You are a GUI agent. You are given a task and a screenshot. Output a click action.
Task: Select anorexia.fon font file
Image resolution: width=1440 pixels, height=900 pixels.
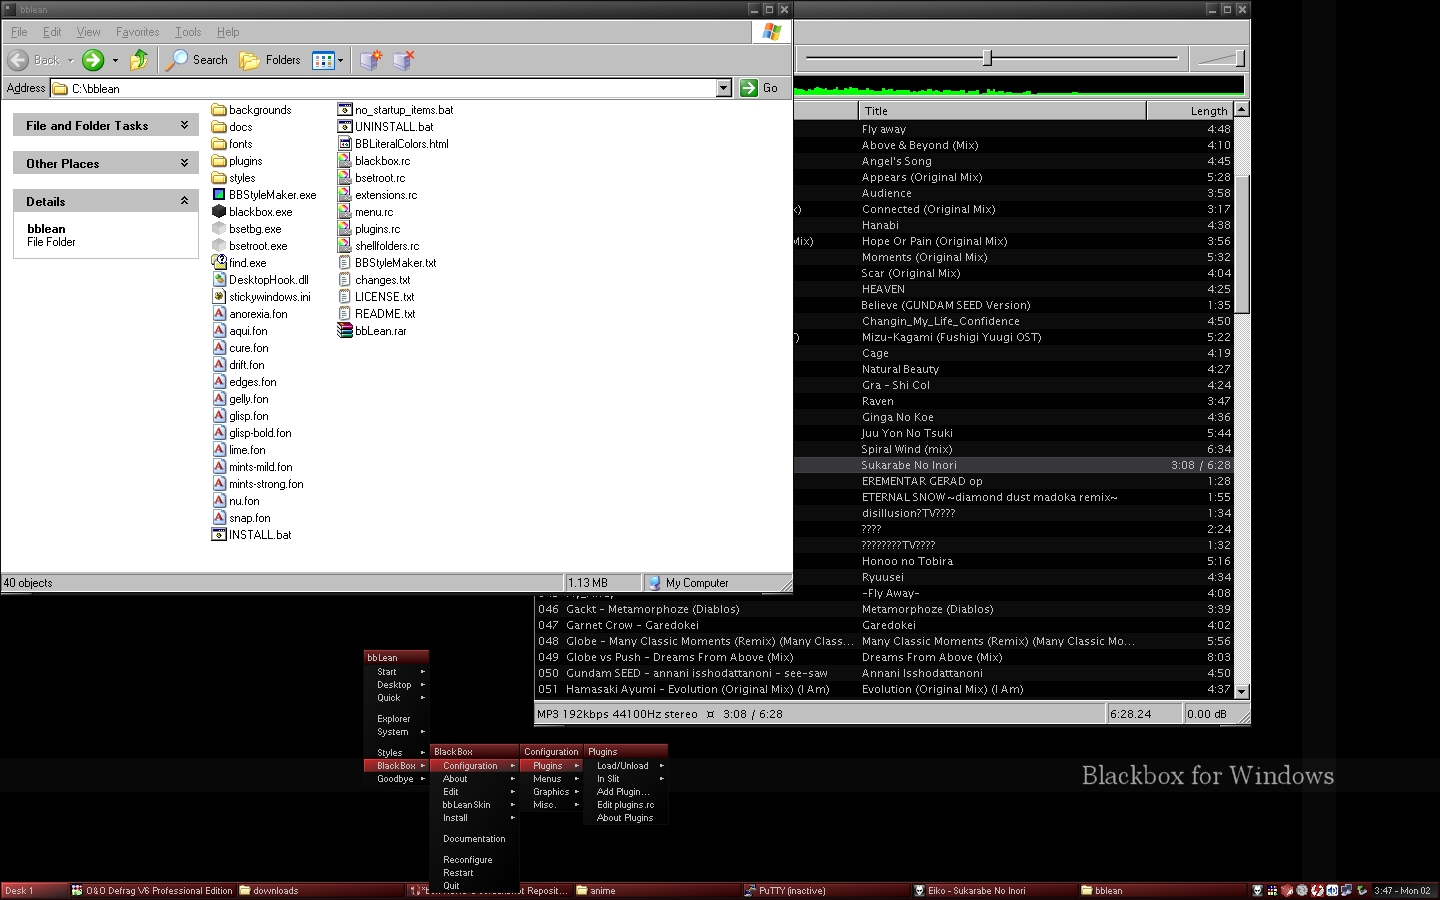[250, 314]
